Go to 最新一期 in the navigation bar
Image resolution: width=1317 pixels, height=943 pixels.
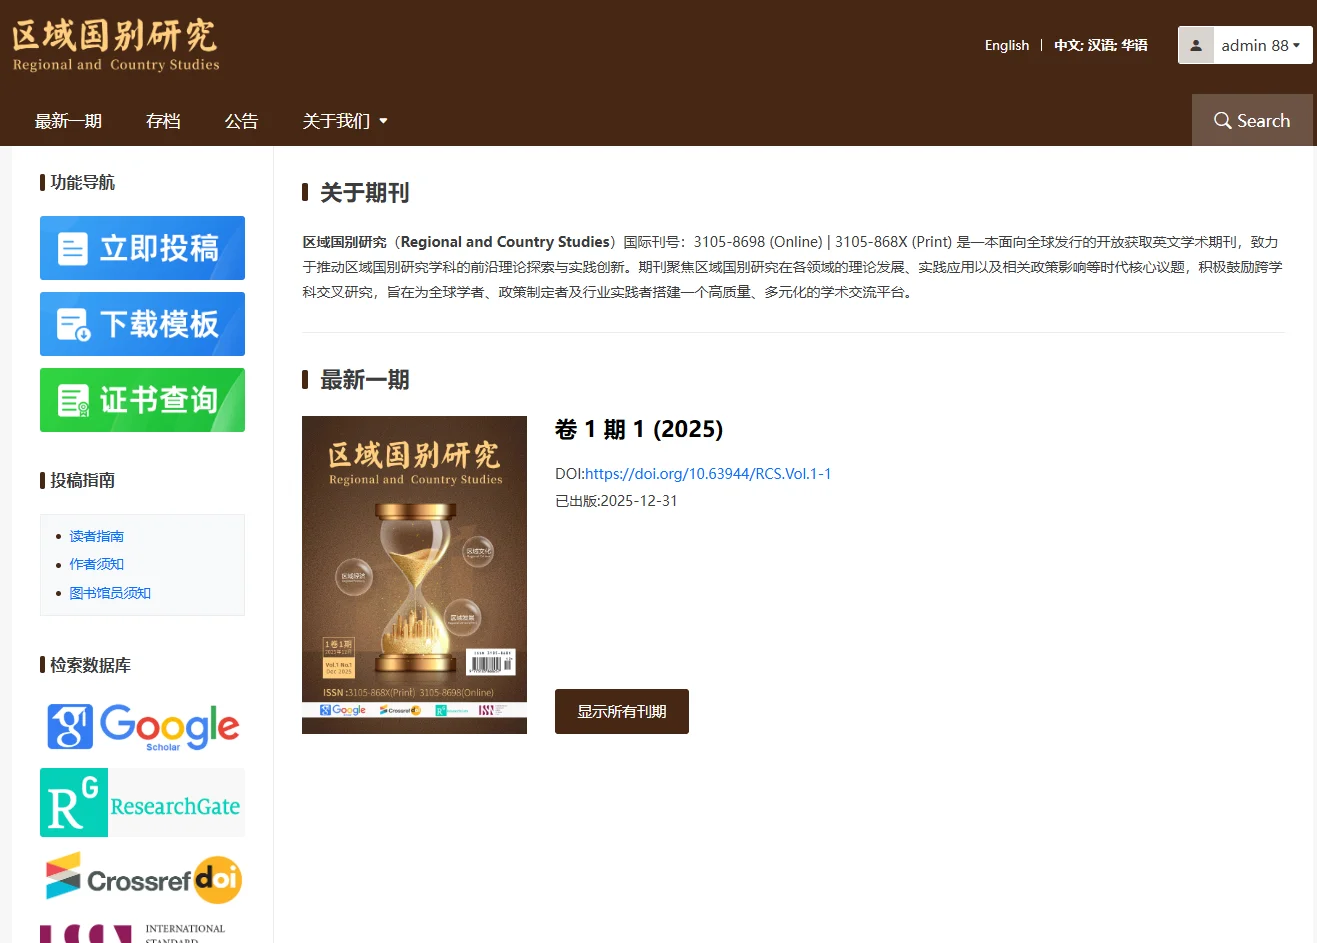coord(68,121)
